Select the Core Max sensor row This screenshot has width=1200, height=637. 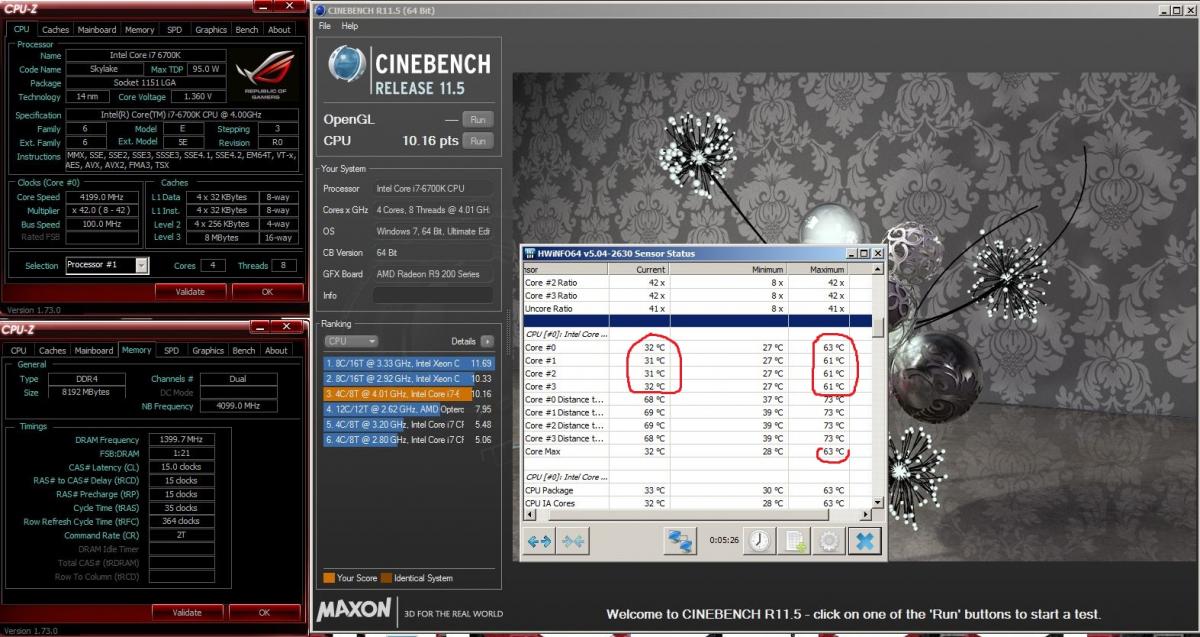tap(697, 451)
